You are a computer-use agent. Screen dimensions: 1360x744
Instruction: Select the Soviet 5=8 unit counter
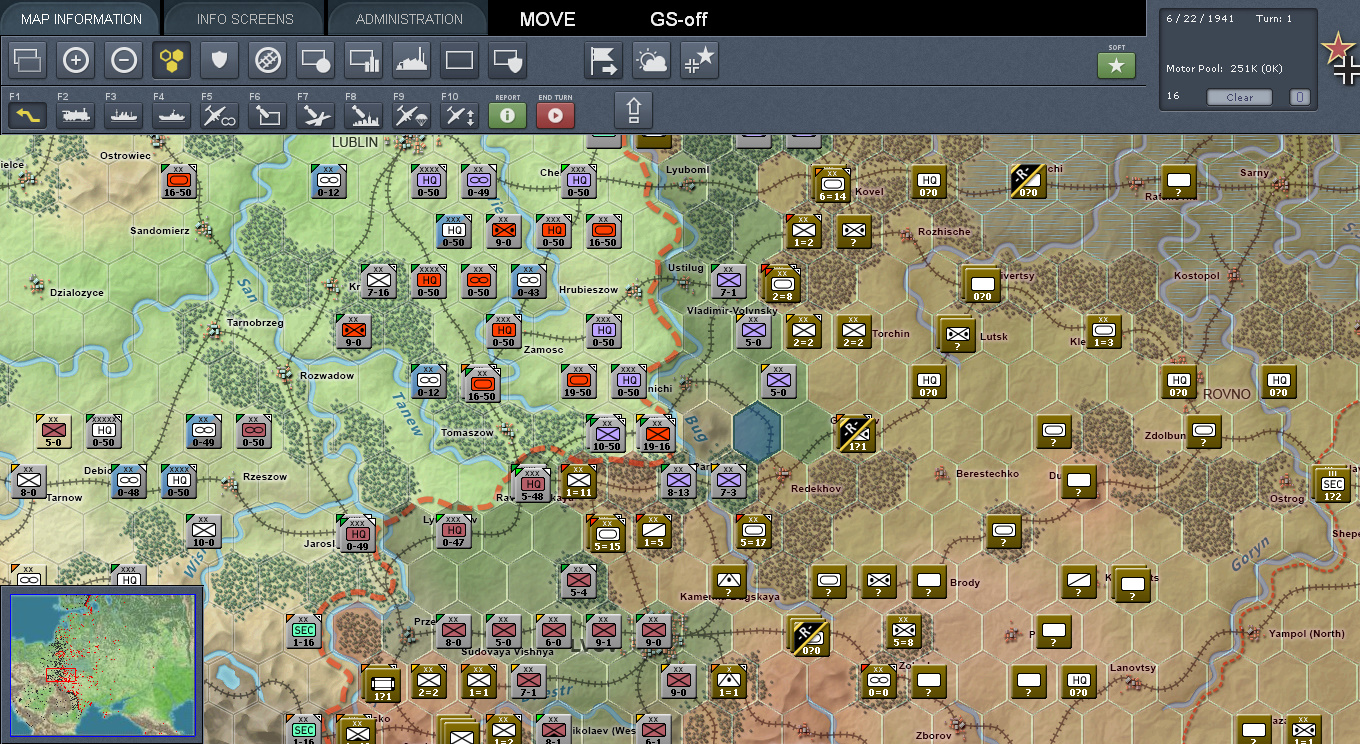point(903,632)
